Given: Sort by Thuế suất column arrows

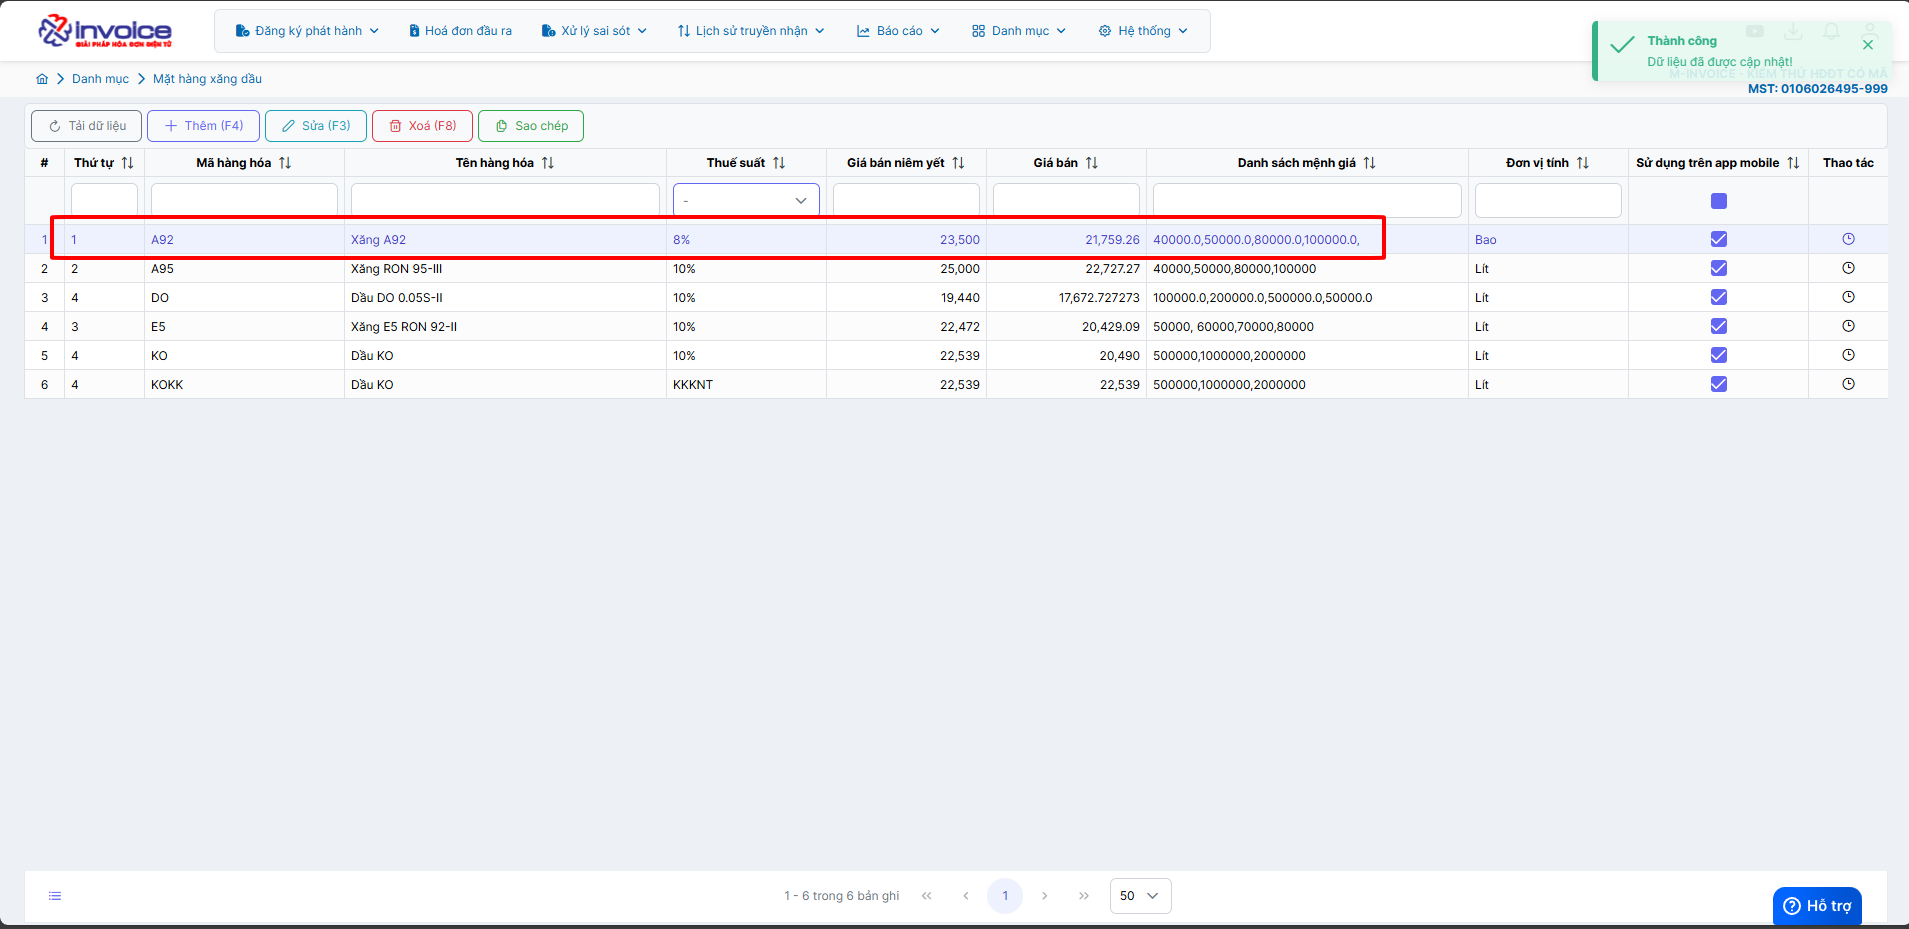Looking at the screenshot, I should (x=779, y=163).
